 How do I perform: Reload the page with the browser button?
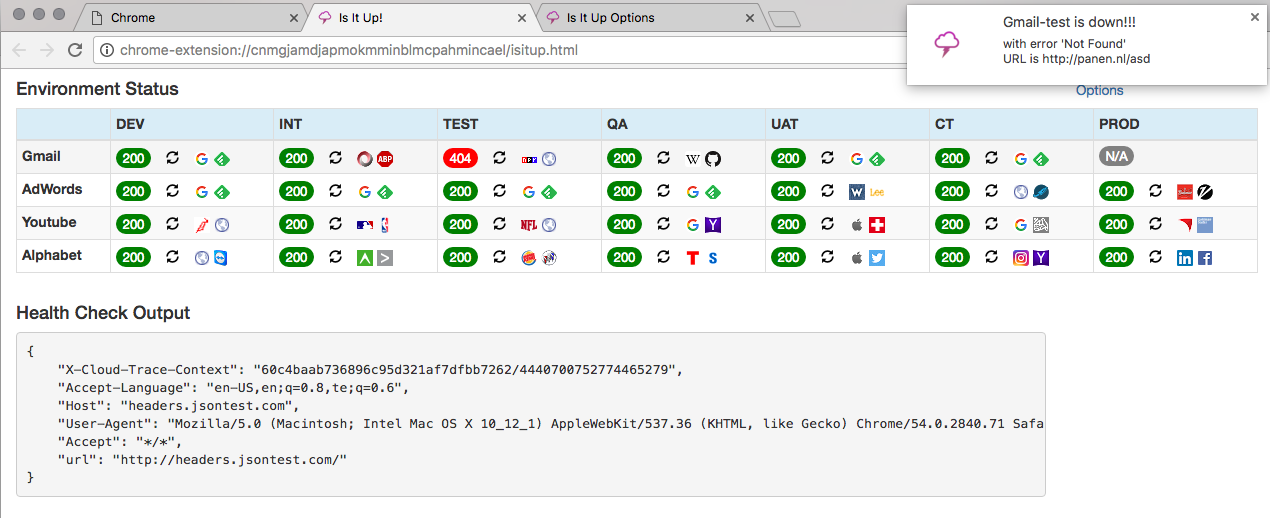75,50
